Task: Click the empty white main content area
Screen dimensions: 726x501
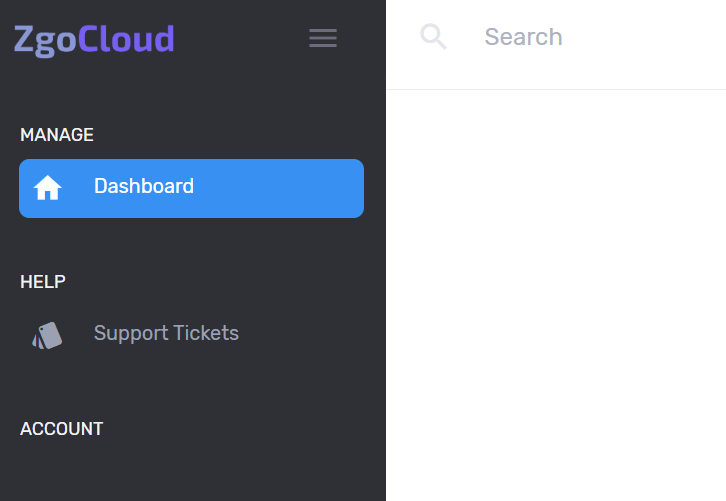Action: (x=556, y=295)
